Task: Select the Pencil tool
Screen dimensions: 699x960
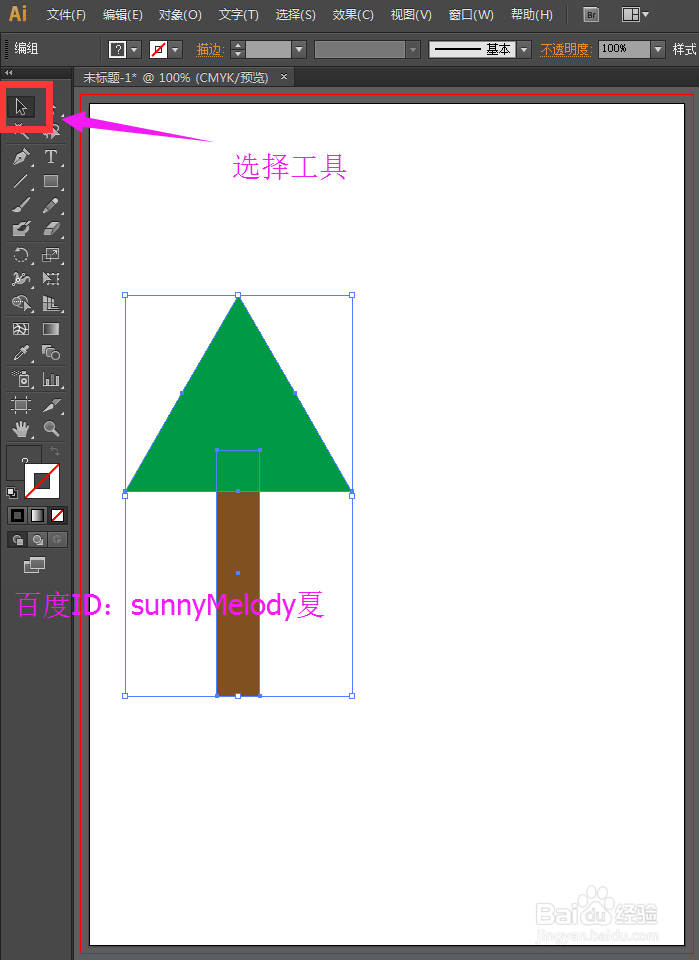Action: tap(51, 204)
